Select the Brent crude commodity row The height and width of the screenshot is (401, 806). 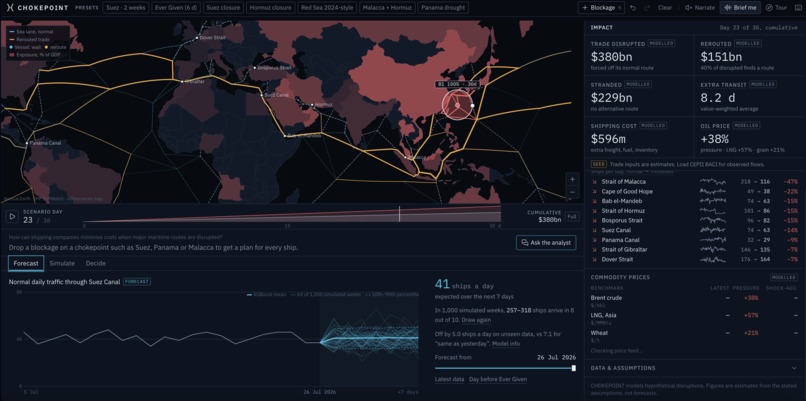click(x=694, y=300)
